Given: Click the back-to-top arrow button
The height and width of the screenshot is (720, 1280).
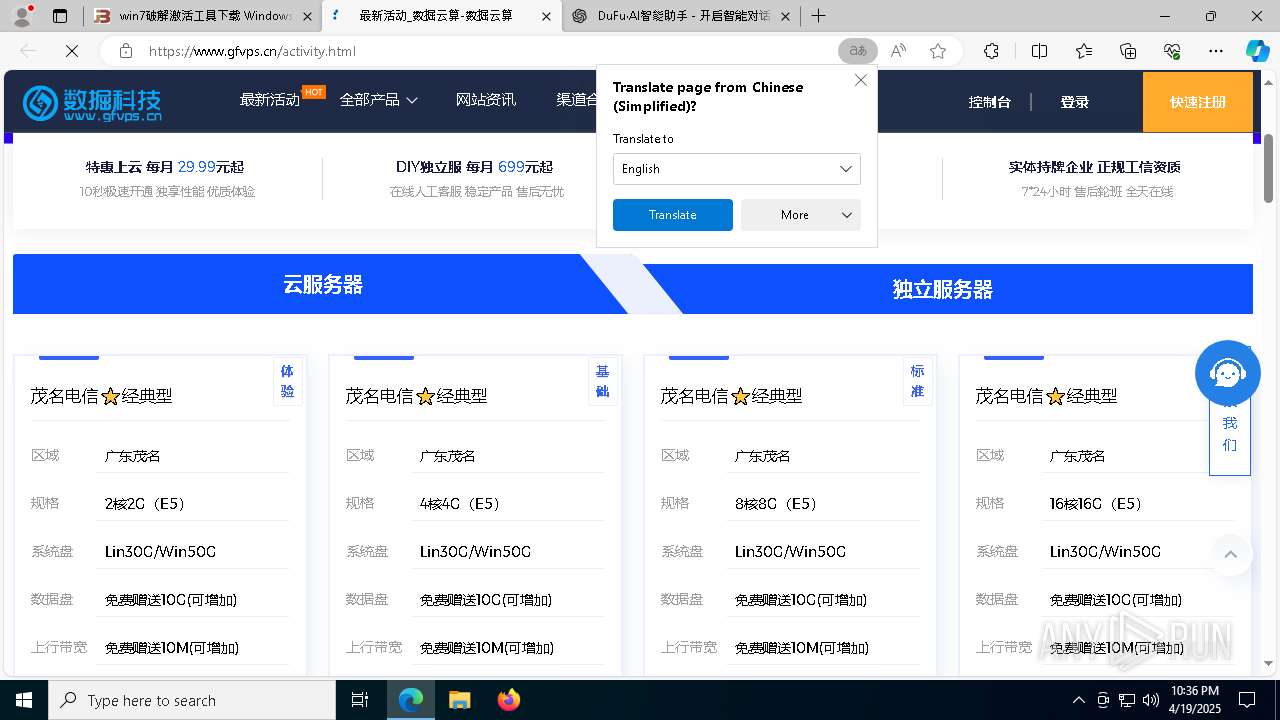Looking at the screenshot, I should 1231,554.
